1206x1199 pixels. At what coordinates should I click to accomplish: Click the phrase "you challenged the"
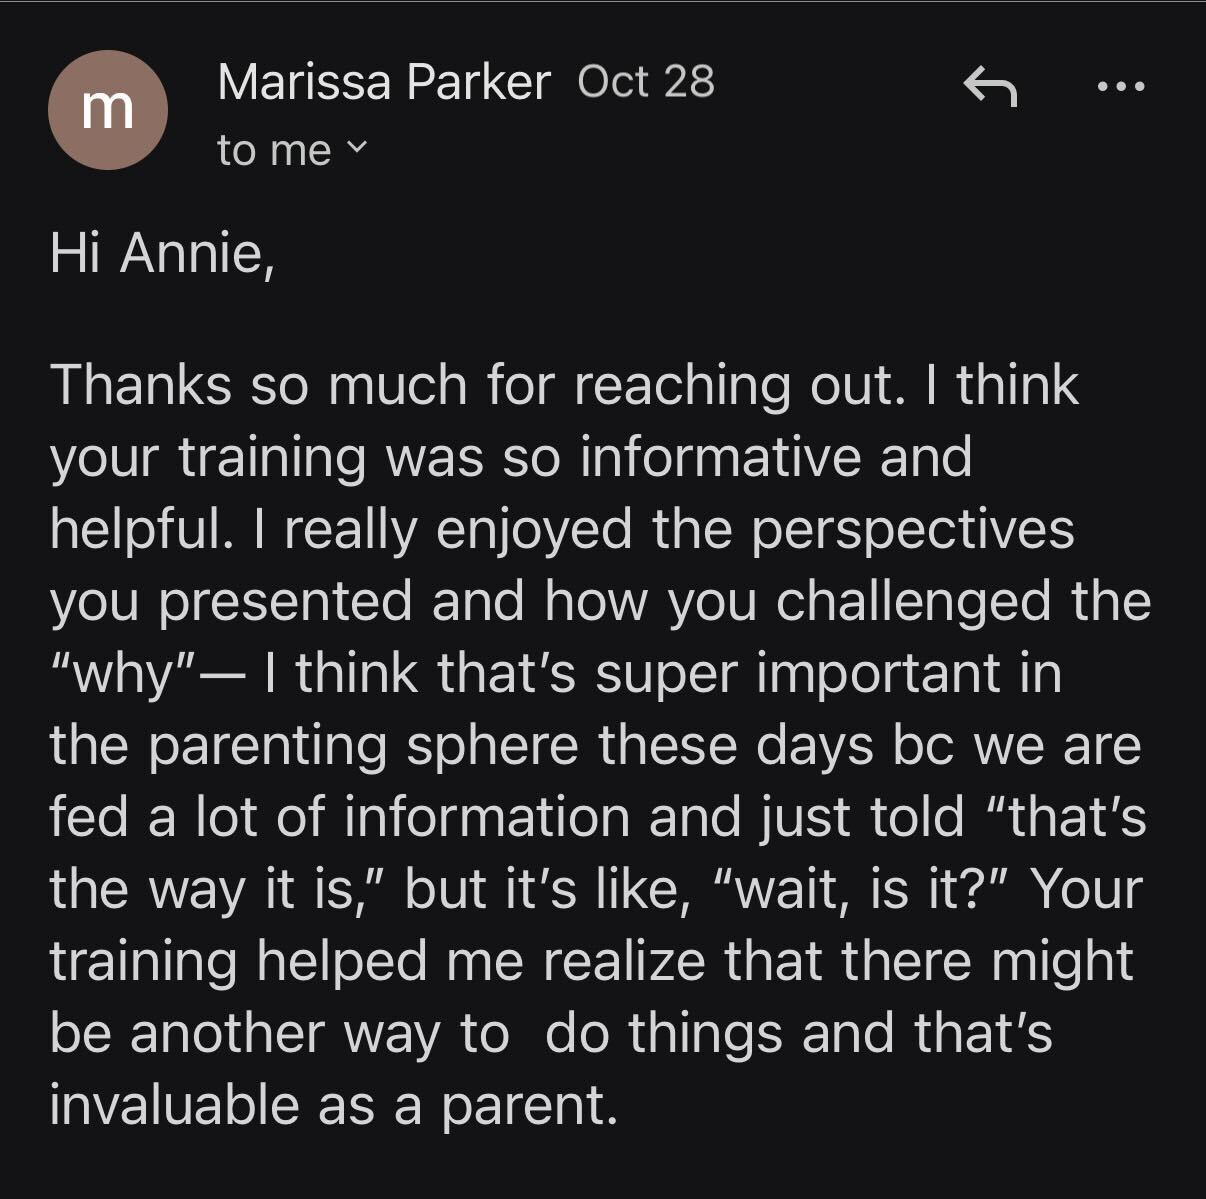tap(909, 601)
